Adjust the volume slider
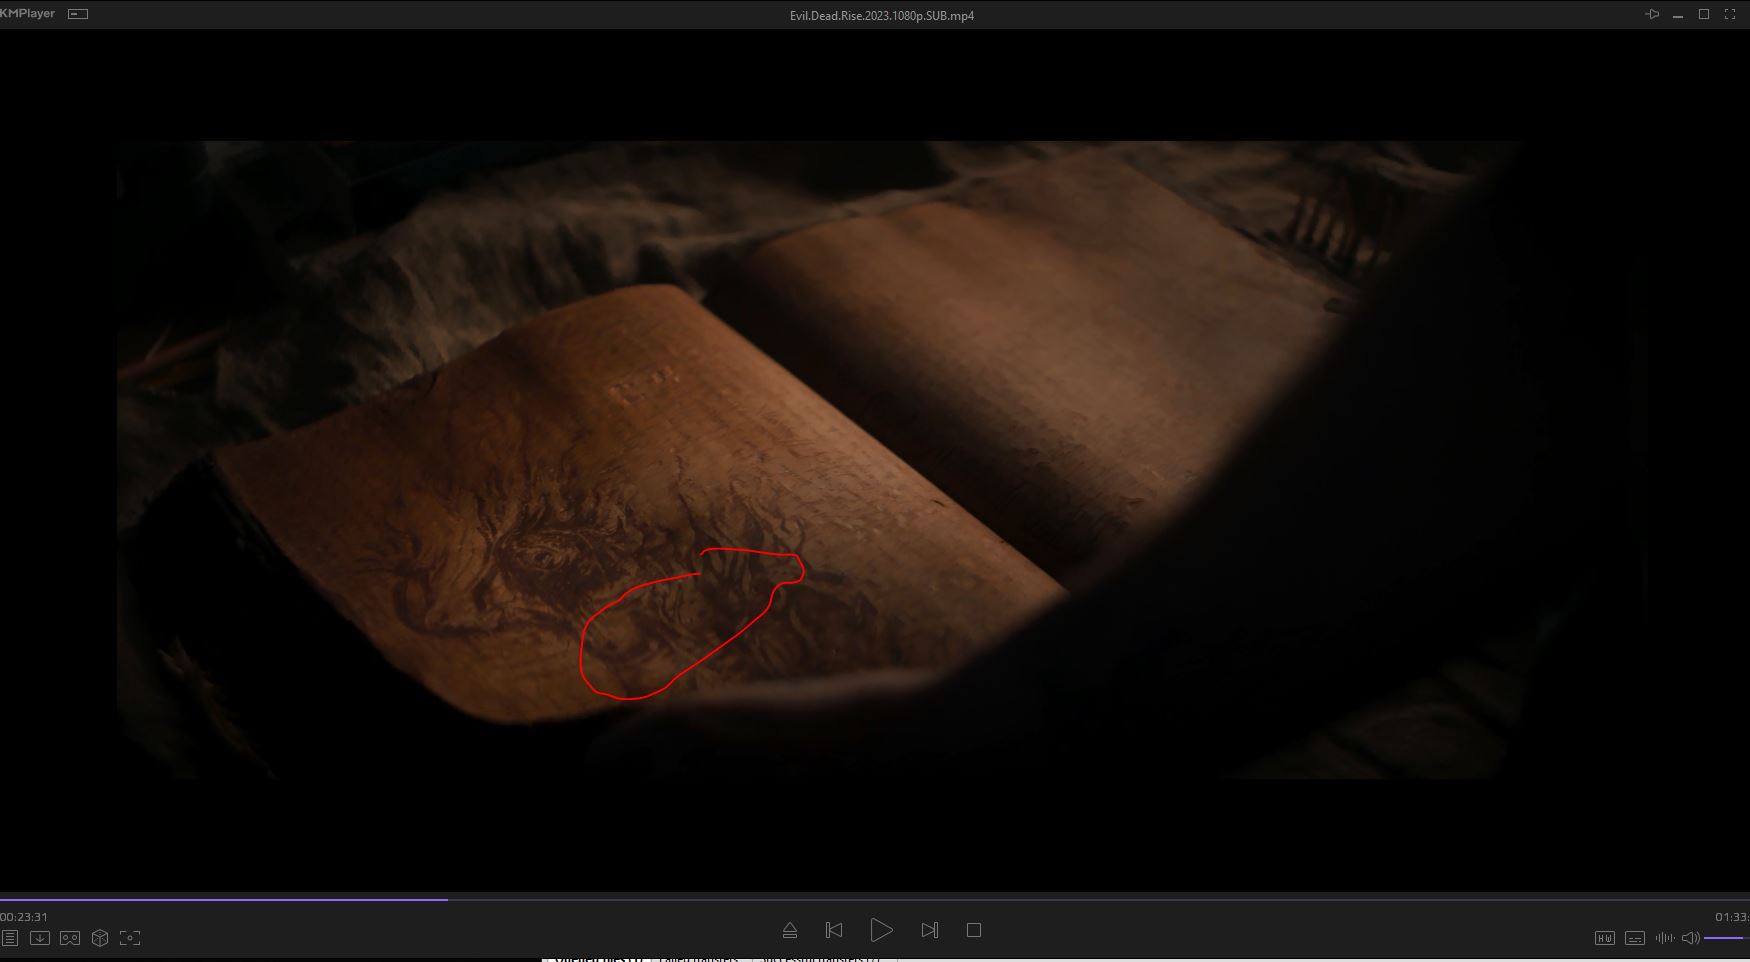The image size is (1750, 962). [x=1725, y=938]
